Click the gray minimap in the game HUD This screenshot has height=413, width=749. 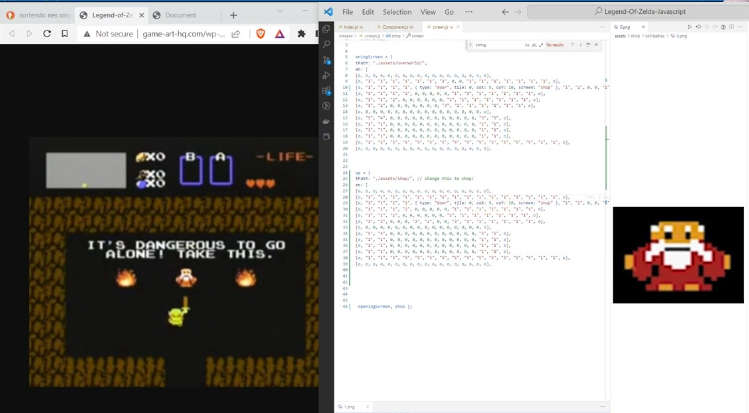(86, 170)
